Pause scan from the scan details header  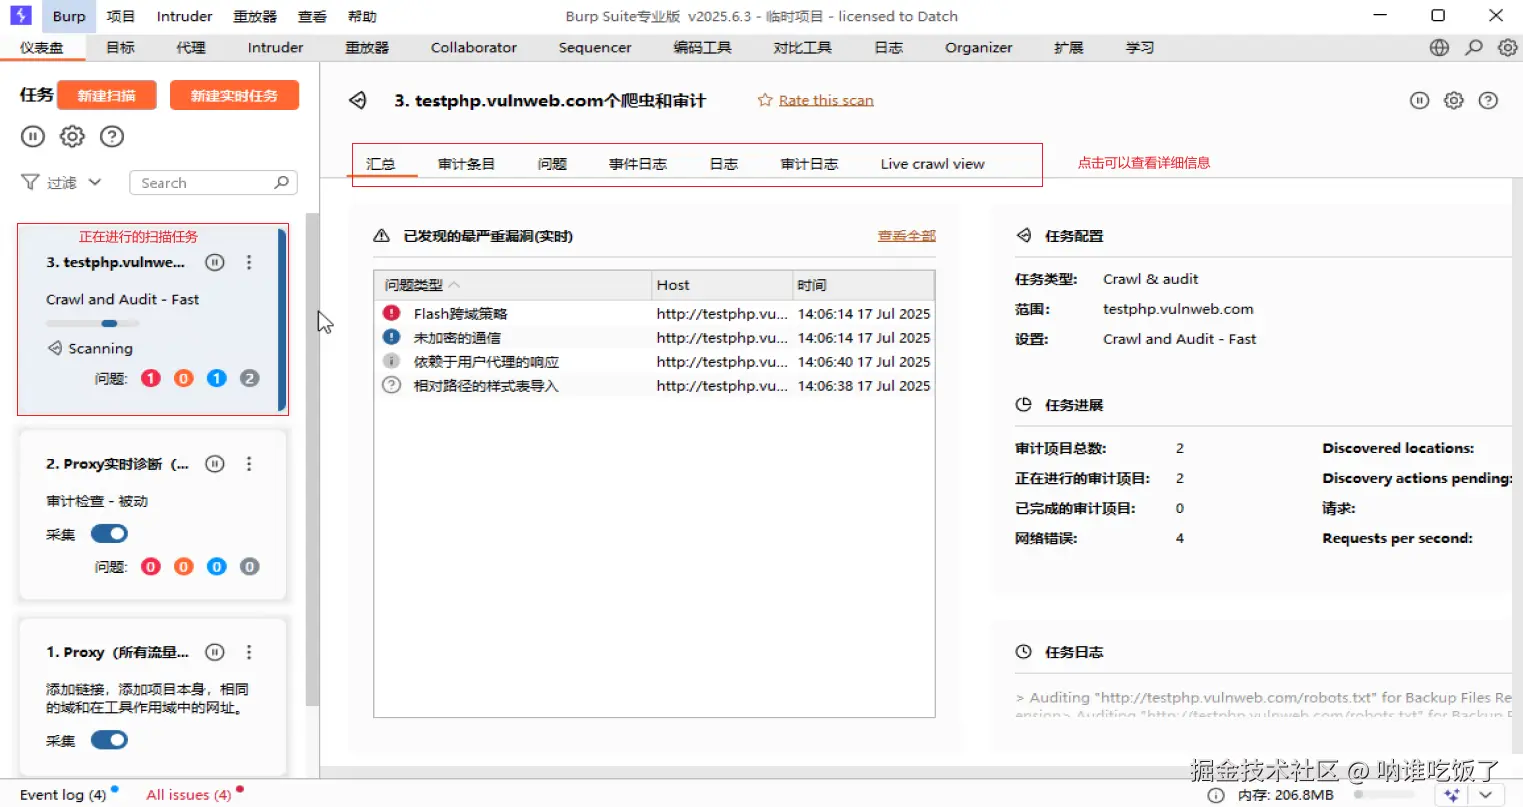pos(1419,100)
